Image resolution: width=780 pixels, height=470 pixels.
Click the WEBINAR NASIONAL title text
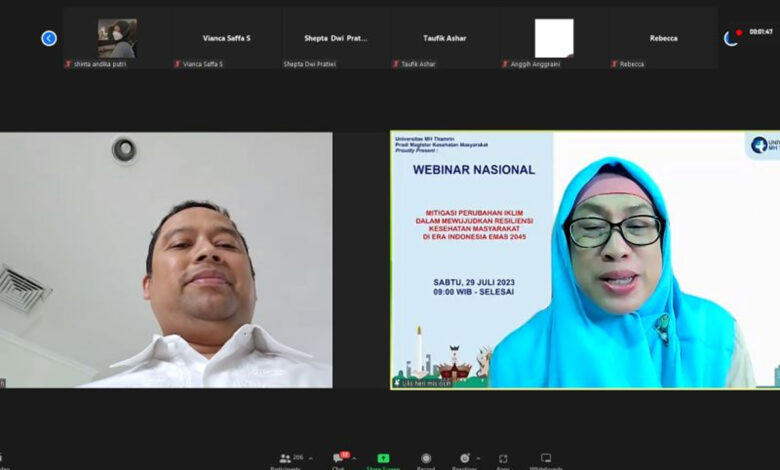(474, 170)
